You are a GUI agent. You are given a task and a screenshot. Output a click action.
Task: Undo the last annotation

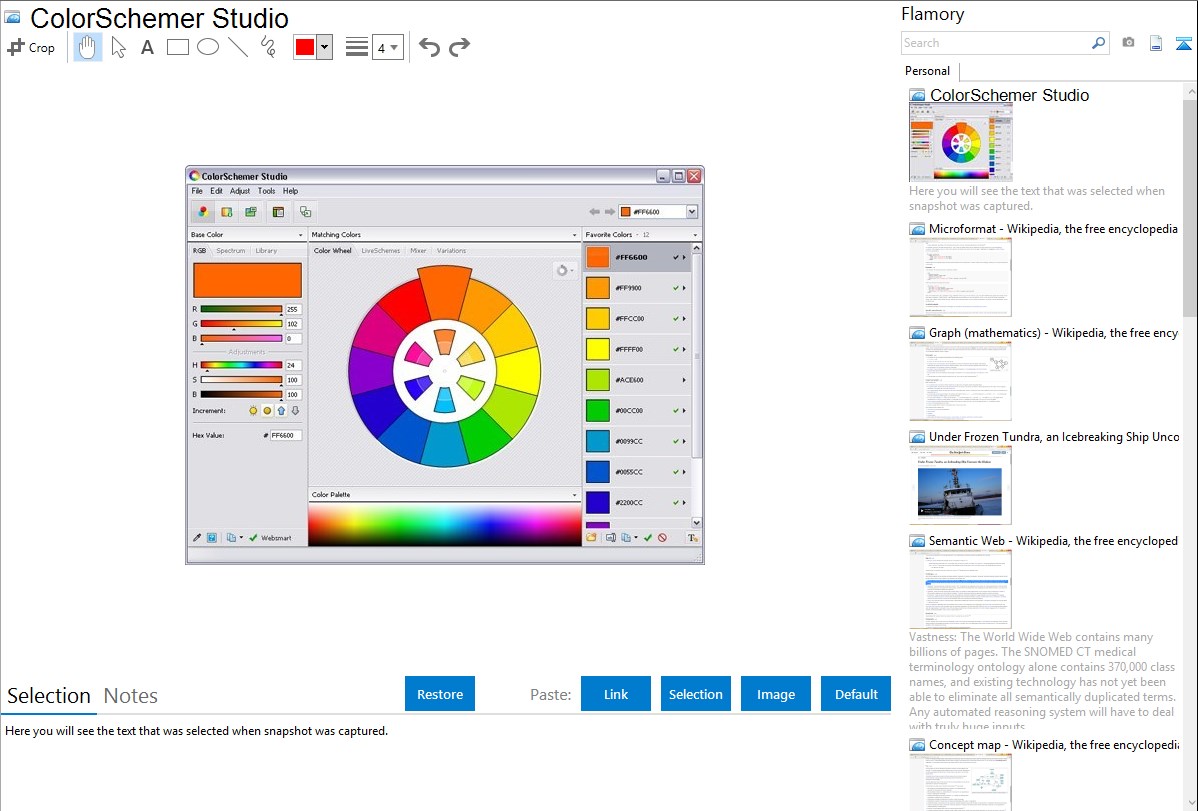click(x=429, y=47)
